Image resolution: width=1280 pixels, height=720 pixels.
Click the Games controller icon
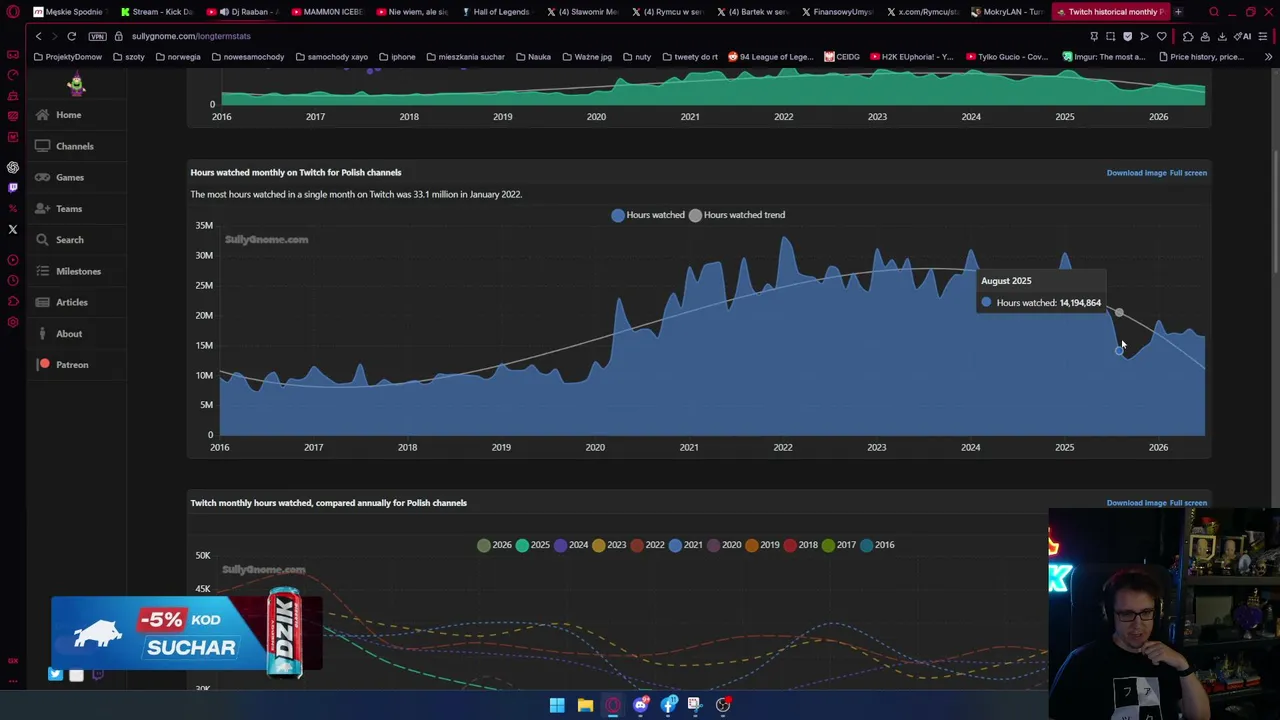(x=42, y=177)
